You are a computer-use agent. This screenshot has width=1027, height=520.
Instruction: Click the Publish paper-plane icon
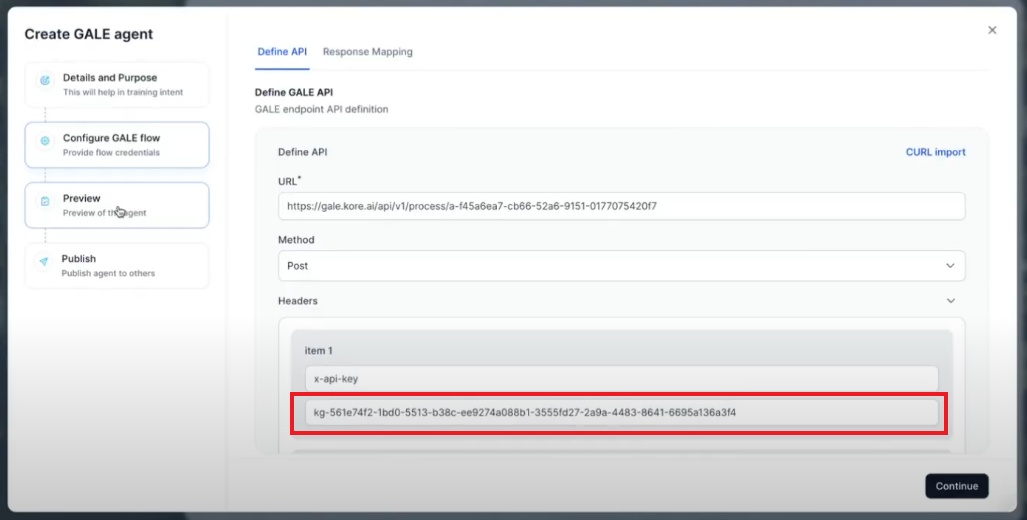point(43,261)
